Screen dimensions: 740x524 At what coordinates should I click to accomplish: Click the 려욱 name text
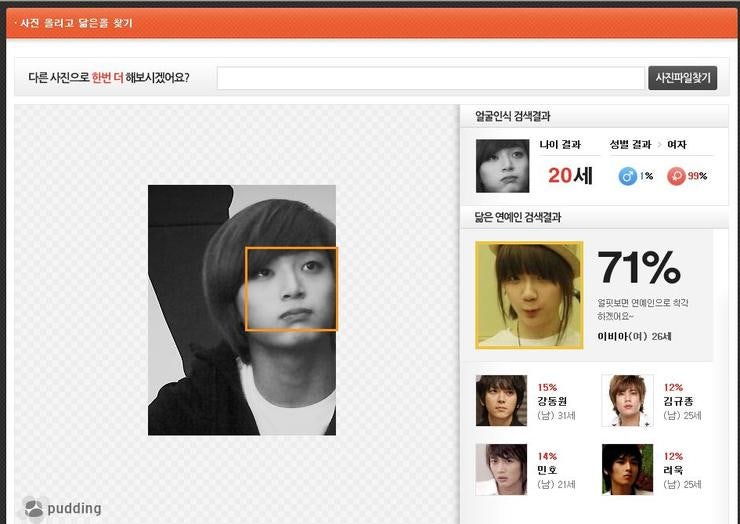point(673,470)
